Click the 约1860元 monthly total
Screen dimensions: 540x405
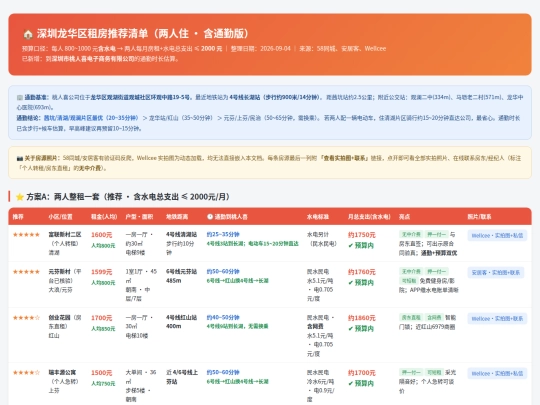pos(362,318)
